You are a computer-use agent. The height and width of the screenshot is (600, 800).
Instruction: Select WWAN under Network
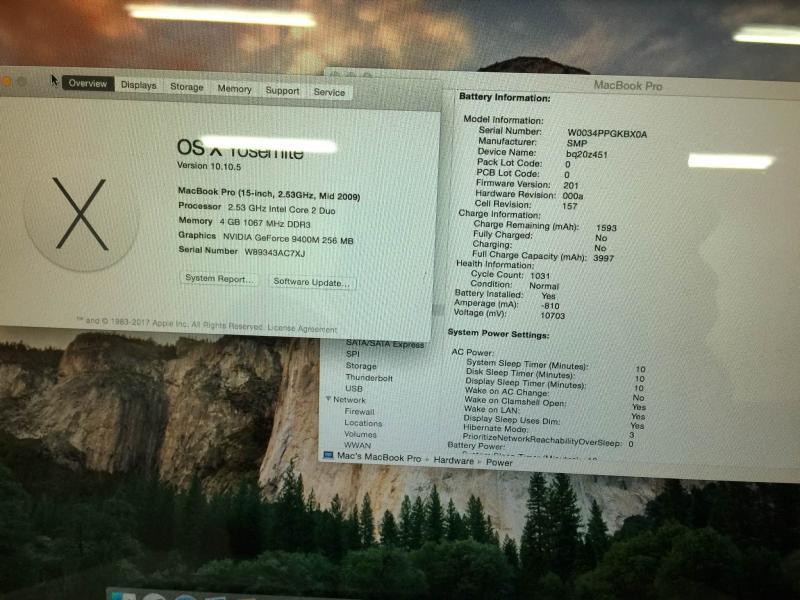click(x=357, y=445)
